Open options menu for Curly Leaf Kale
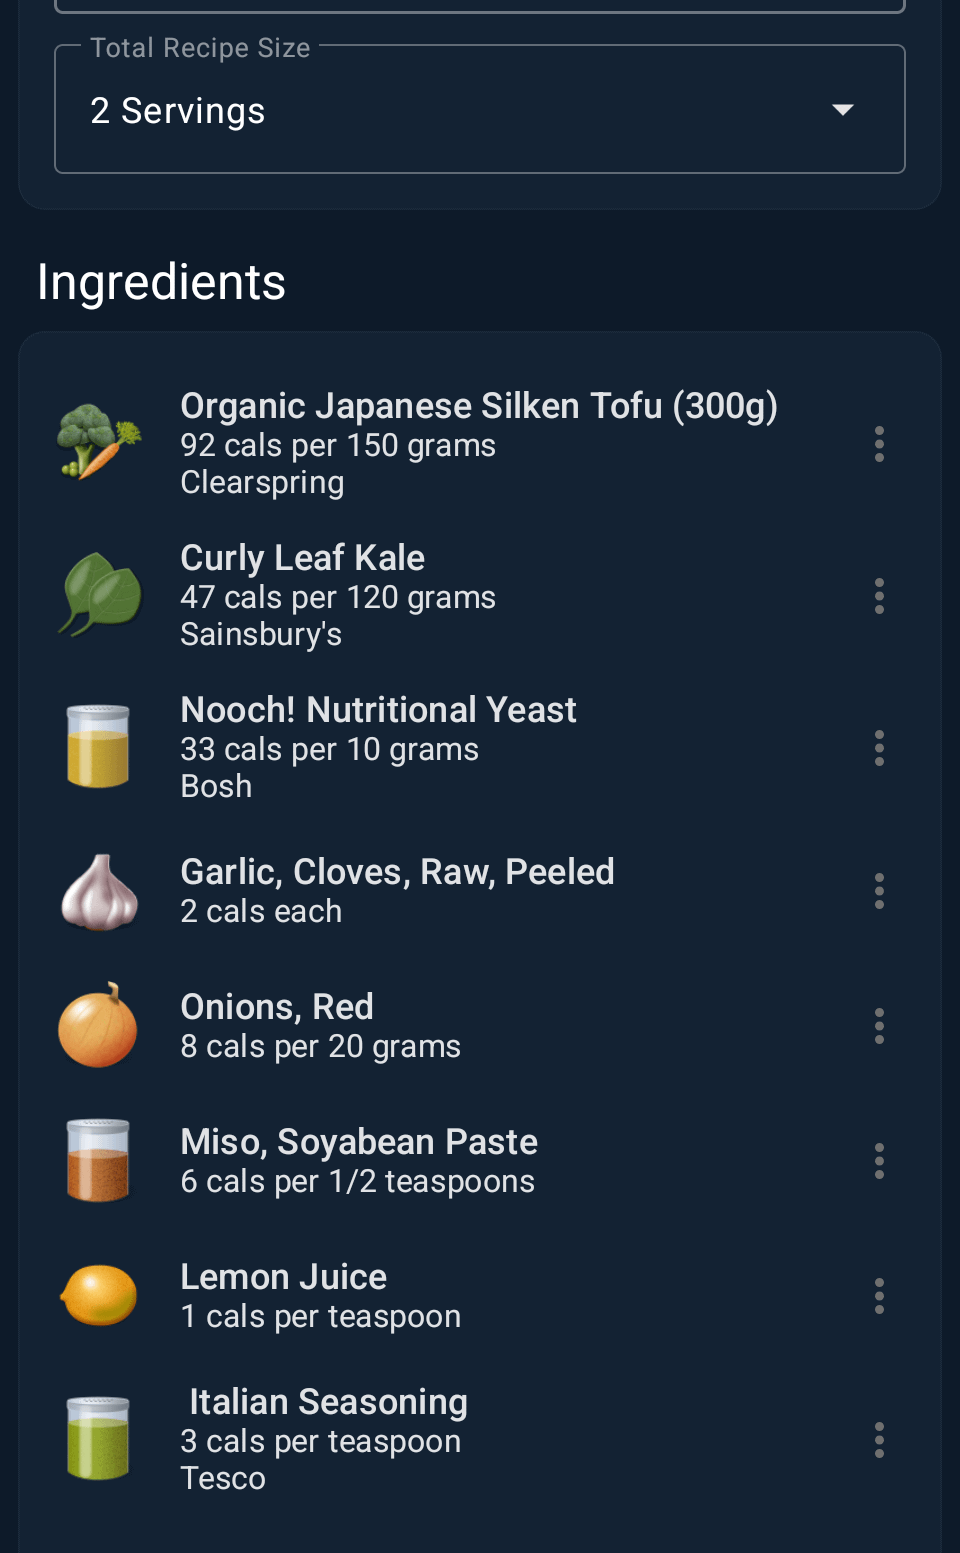 click(x=879, y=596)
